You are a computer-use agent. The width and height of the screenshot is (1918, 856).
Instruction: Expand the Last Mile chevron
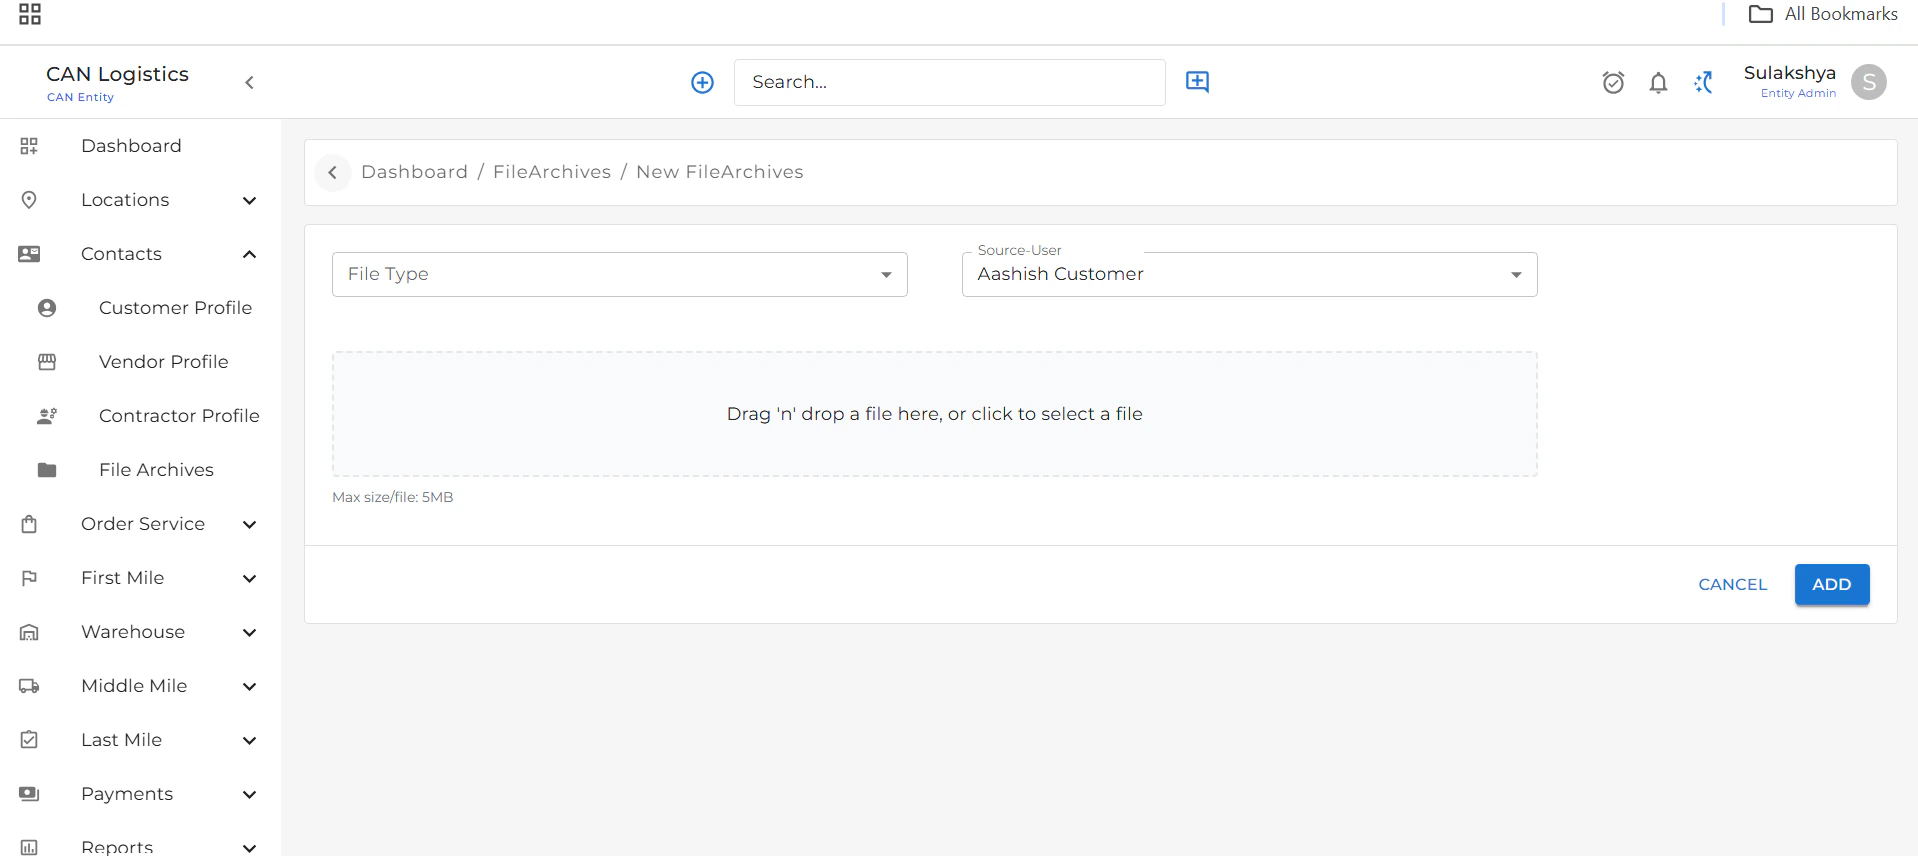point(250,740)
